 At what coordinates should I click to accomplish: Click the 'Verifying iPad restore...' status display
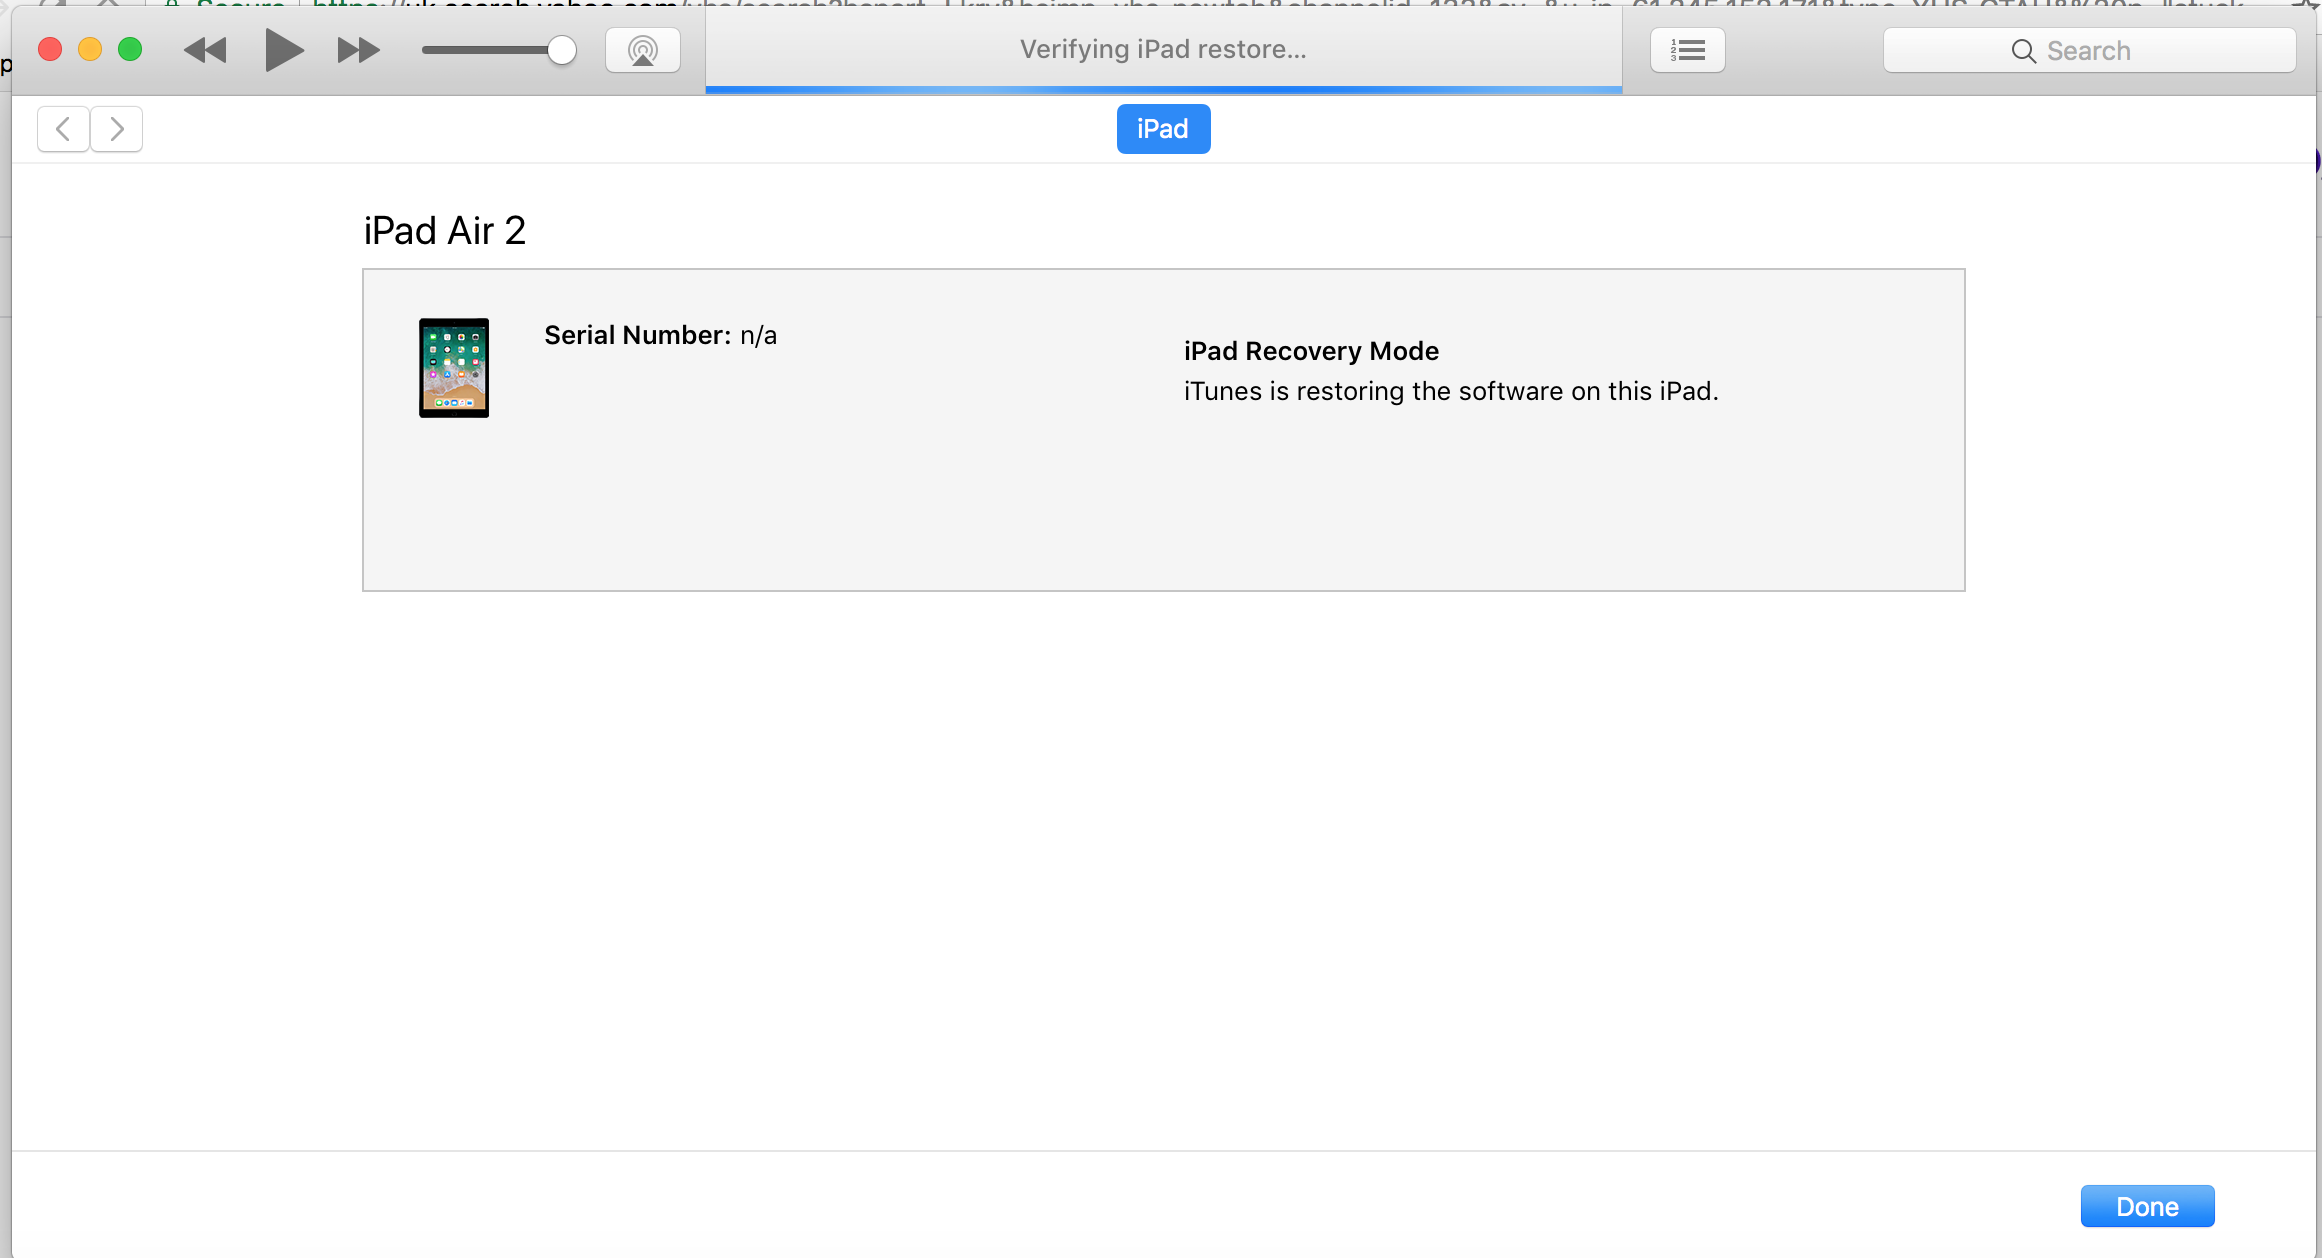[x=1163, y=49]
